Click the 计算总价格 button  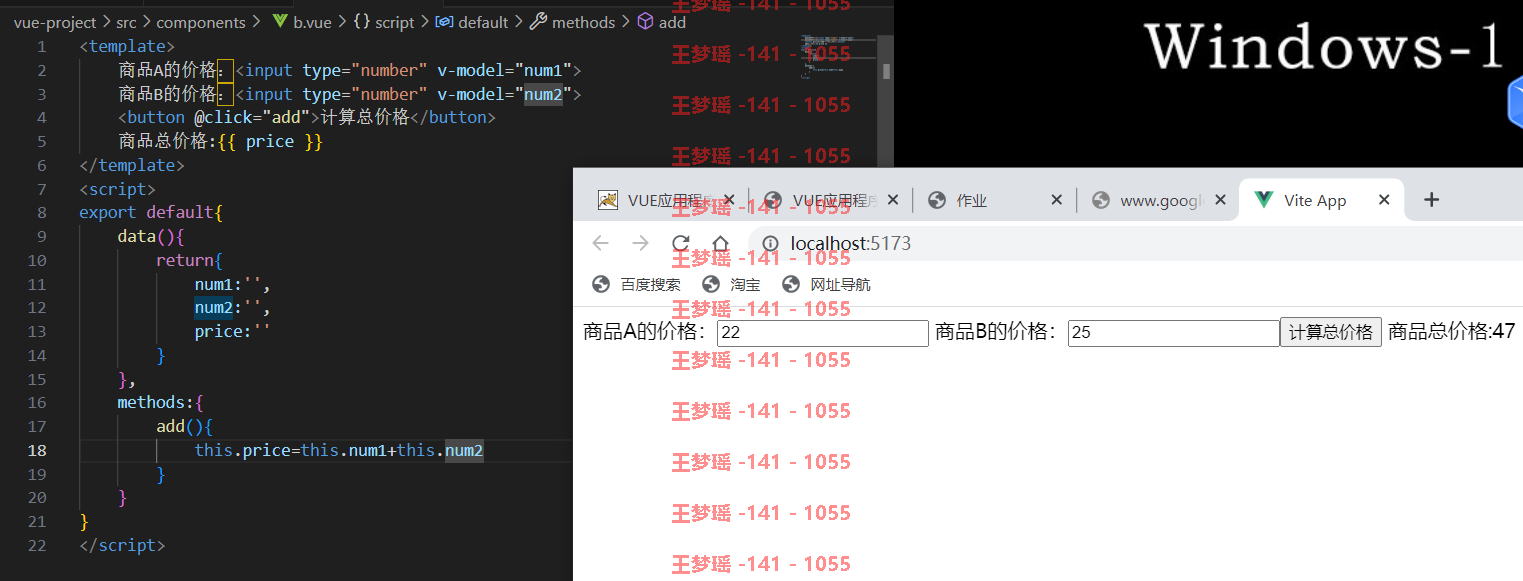[x=1331, y=332]
